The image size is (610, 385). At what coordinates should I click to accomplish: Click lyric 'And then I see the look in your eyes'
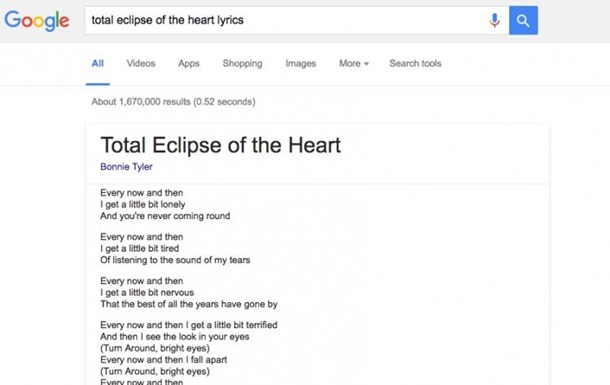click(175, 336)
